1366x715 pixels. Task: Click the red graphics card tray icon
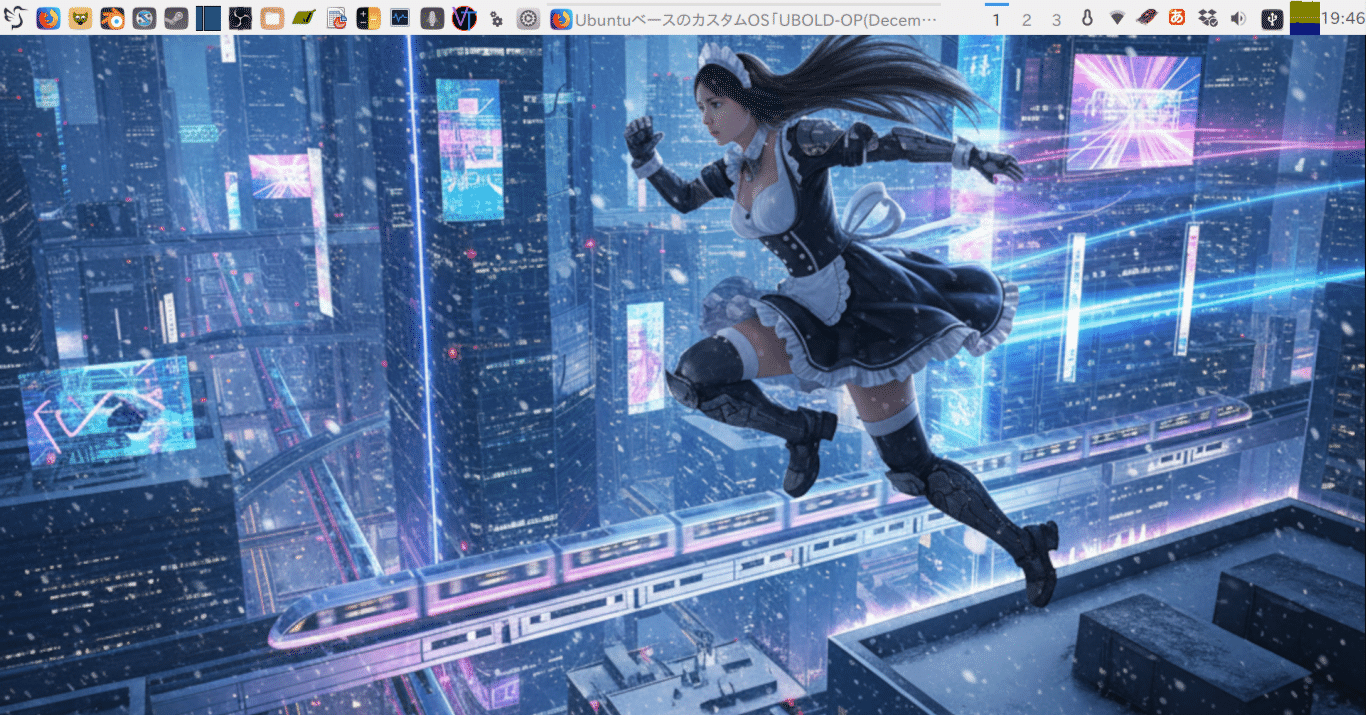(1148, 18)
